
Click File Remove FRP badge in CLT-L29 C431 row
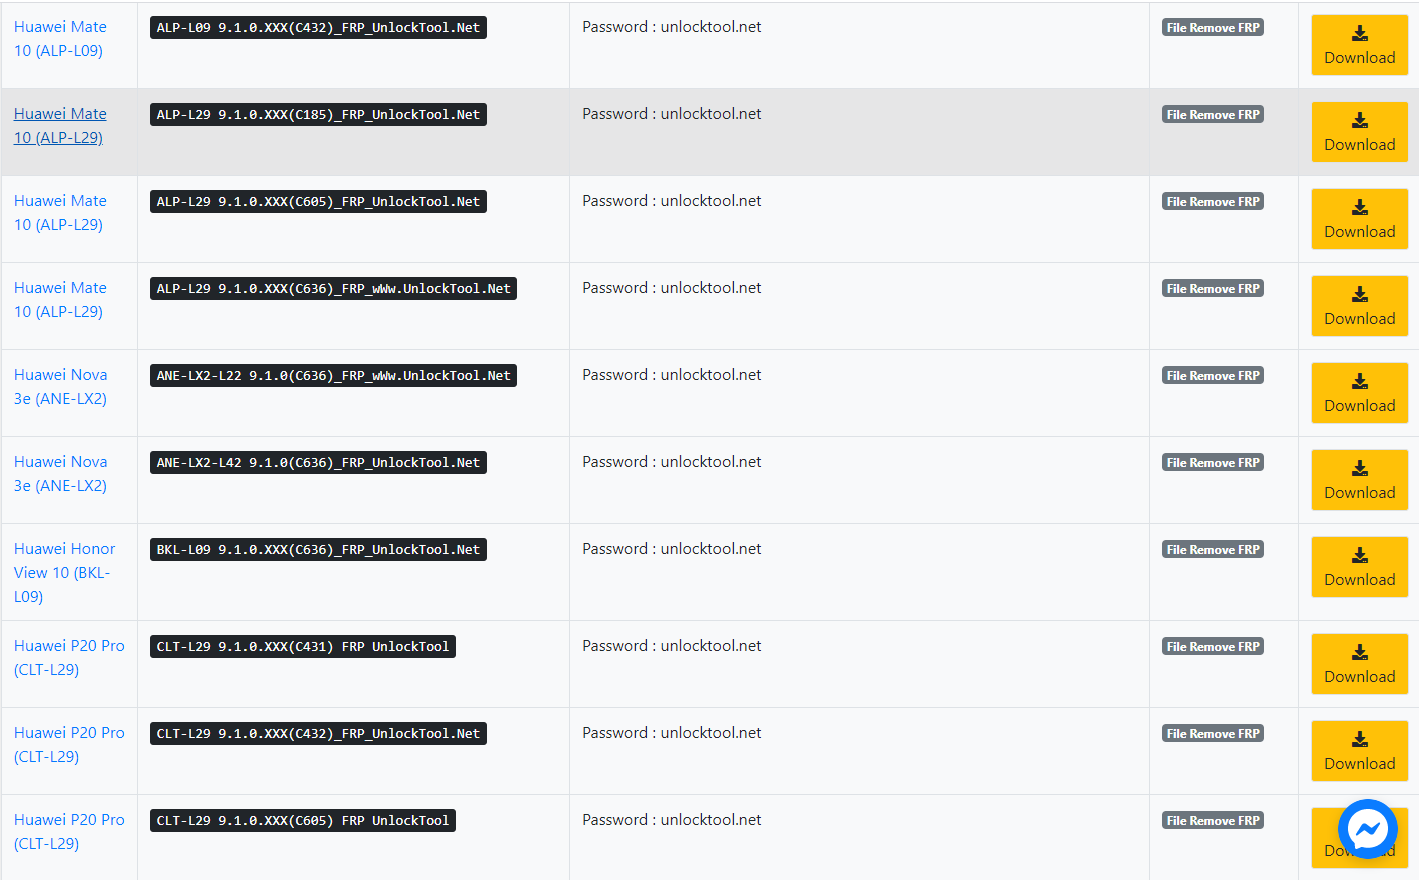point(1213,647)
